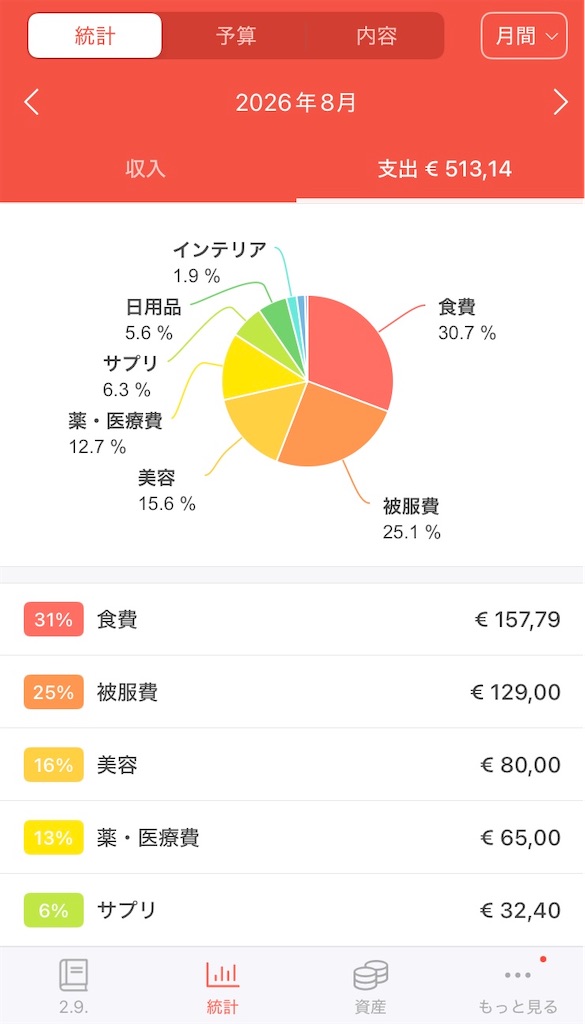
Task: Open 薬・医療費 row € 65,00
Action: coord(292,837)
